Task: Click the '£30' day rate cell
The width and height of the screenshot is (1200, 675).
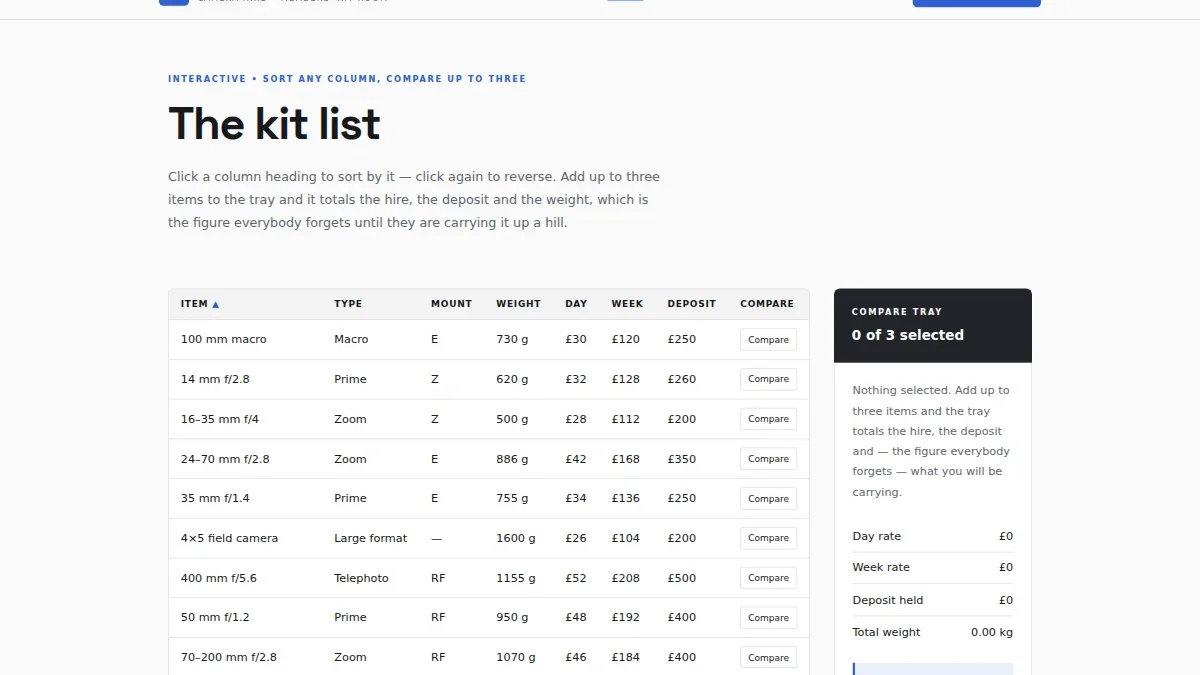Action: tap(576, 340)
